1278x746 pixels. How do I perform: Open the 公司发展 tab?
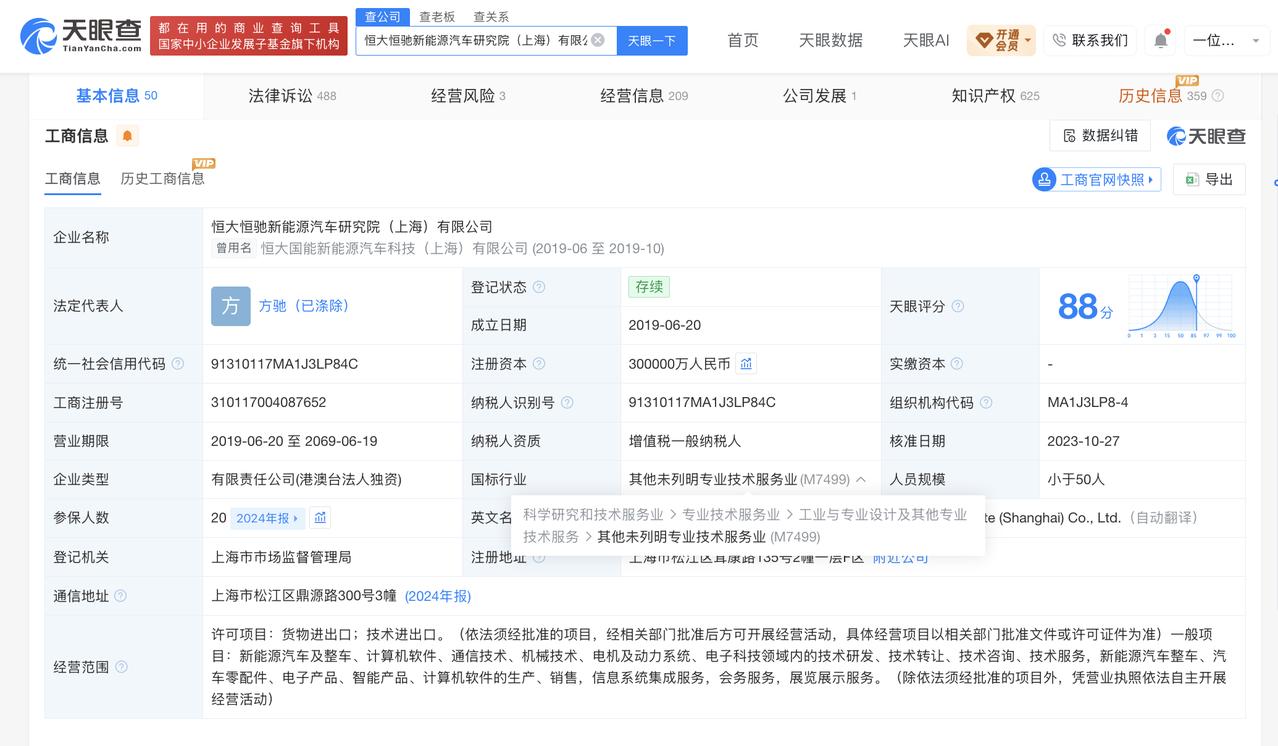point(819,96)
